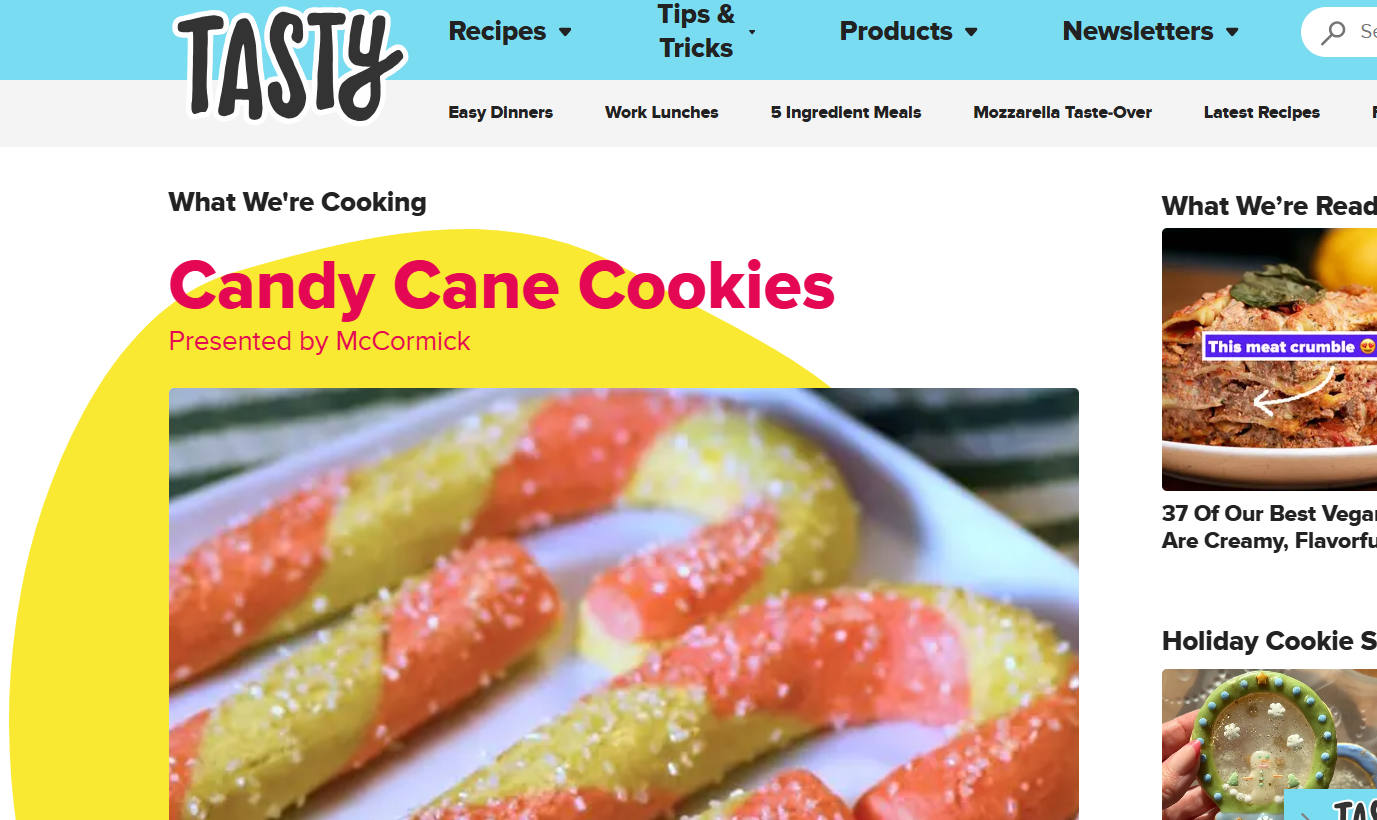Expand the Recipes dropdown arrow

[x=565, y=32]
